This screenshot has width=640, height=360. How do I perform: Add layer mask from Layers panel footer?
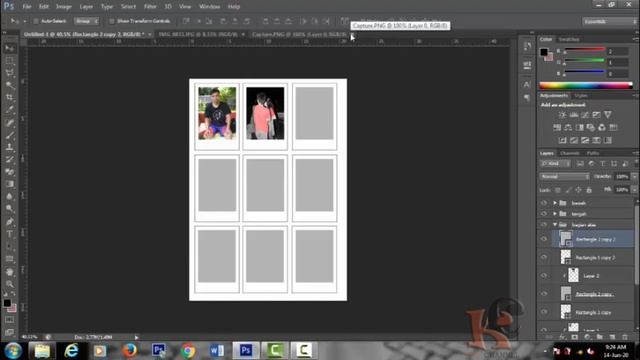[575, 337]
